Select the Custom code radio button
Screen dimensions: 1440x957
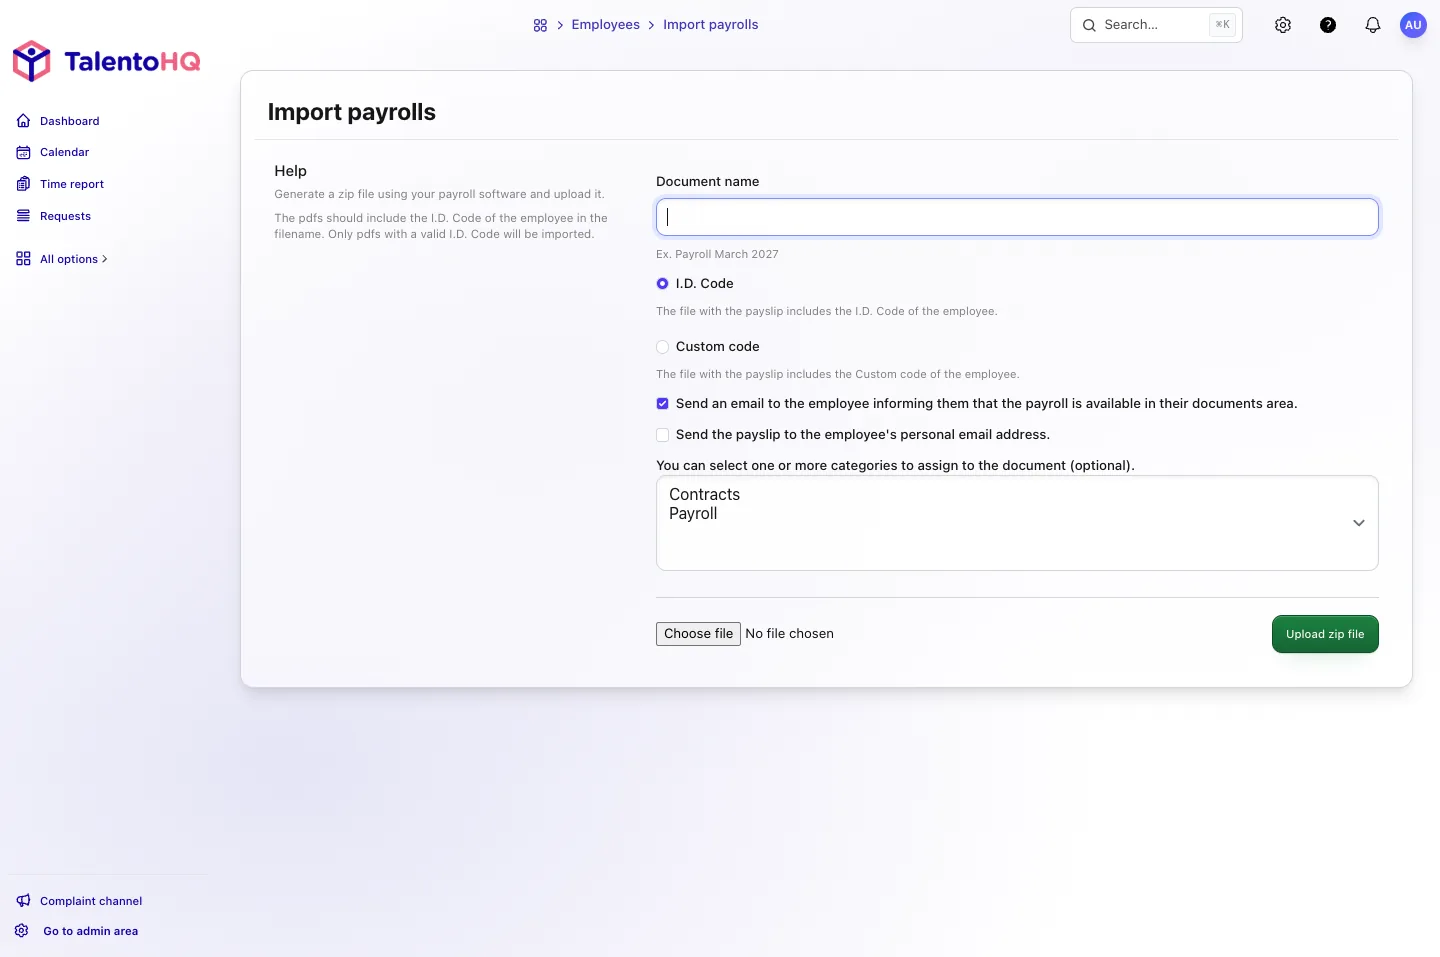(x=662, y=347)
